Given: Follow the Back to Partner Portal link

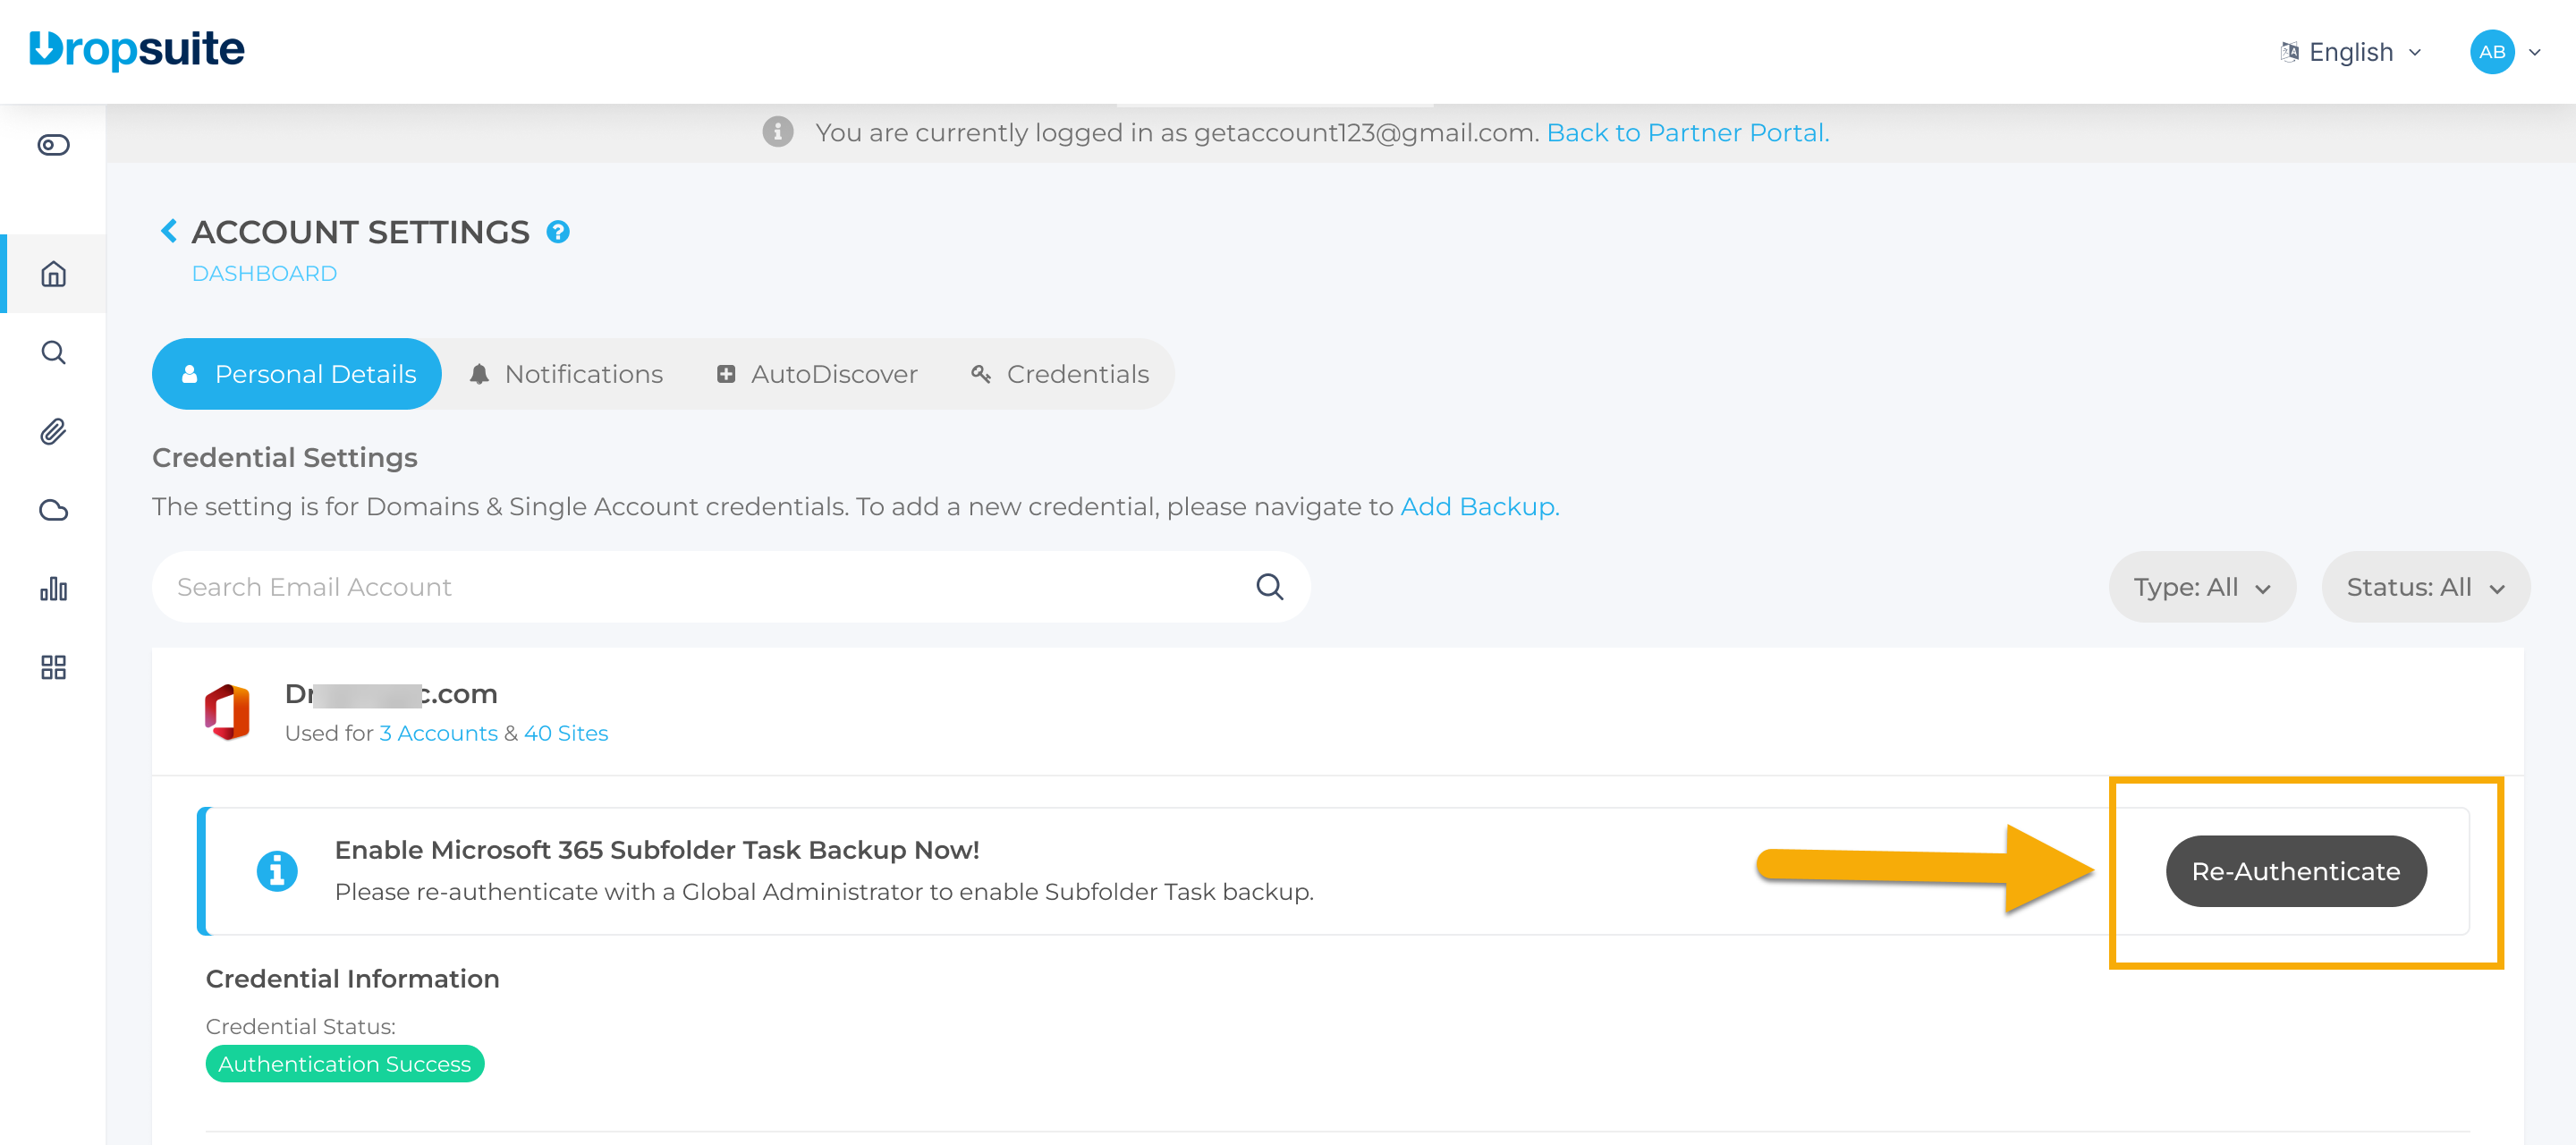Looking at the screenshot, I should click(x=1687, y=133).
